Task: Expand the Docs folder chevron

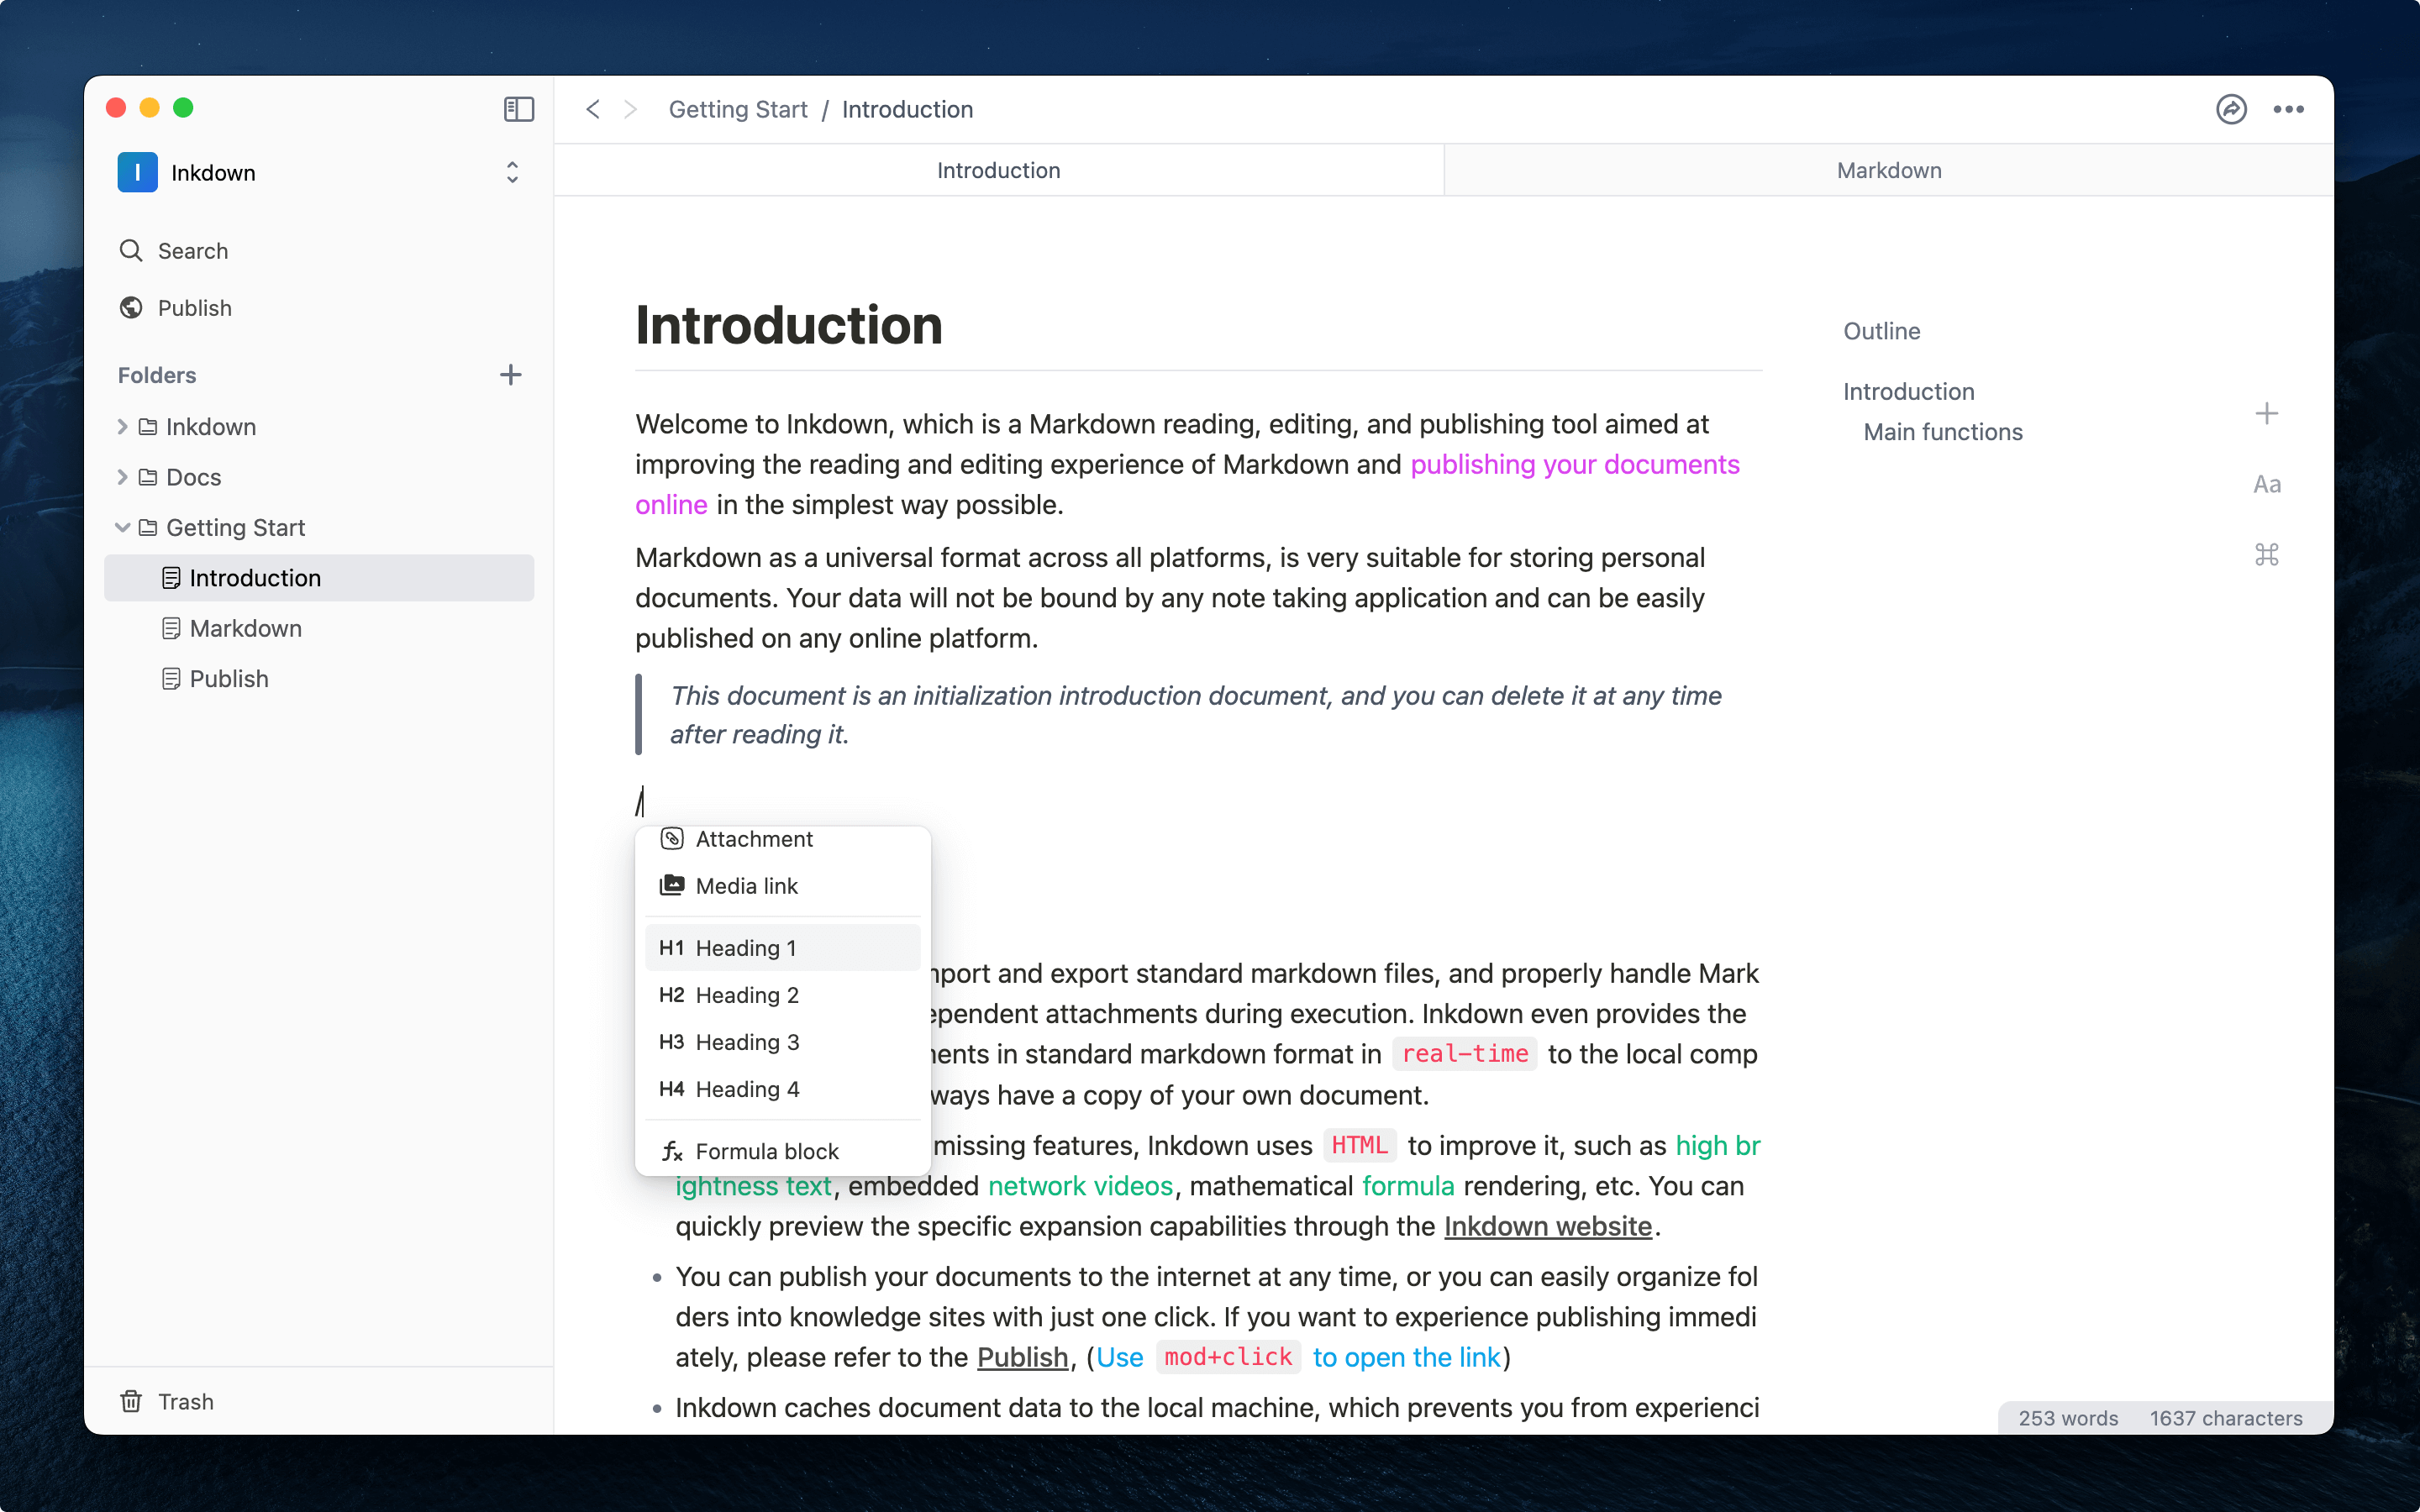Action: pos(122,477)
